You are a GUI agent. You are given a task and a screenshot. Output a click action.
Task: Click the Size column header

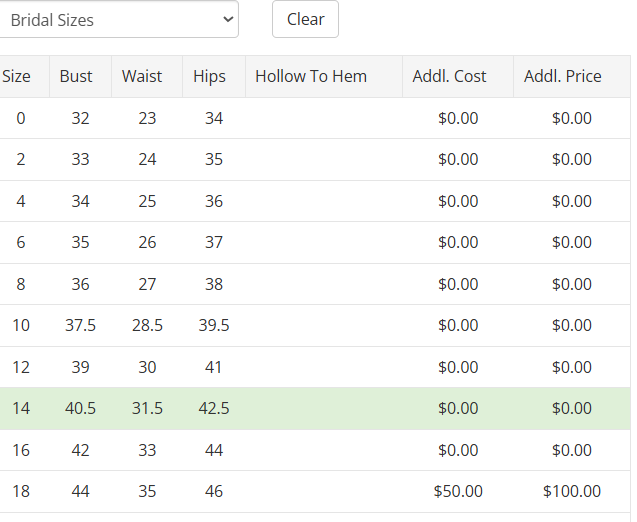17,76
